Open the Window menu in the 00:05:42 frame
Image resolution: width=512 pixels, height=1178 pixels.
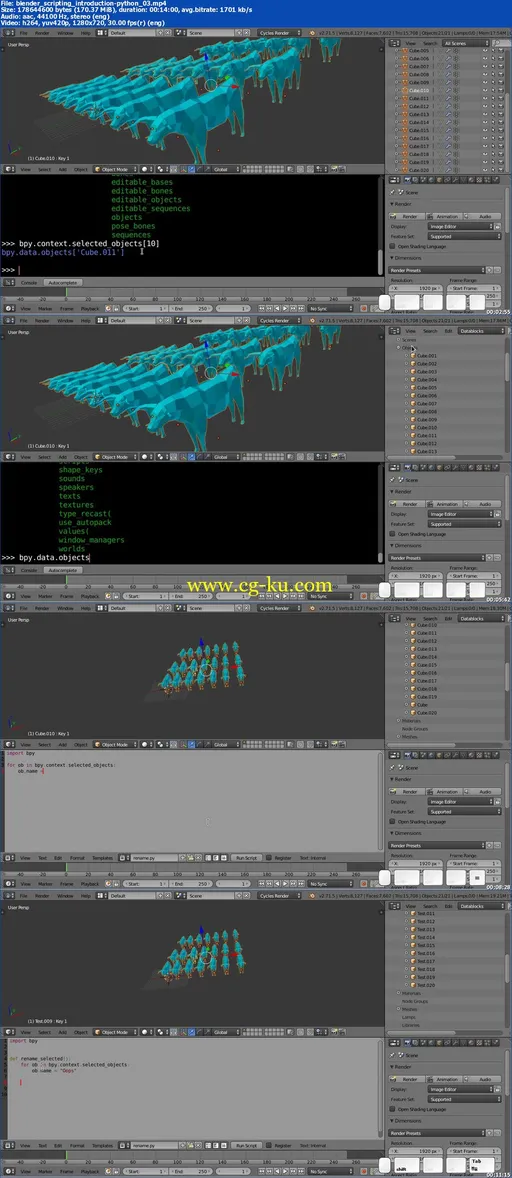pyautogui.click(x=65, y=321)
